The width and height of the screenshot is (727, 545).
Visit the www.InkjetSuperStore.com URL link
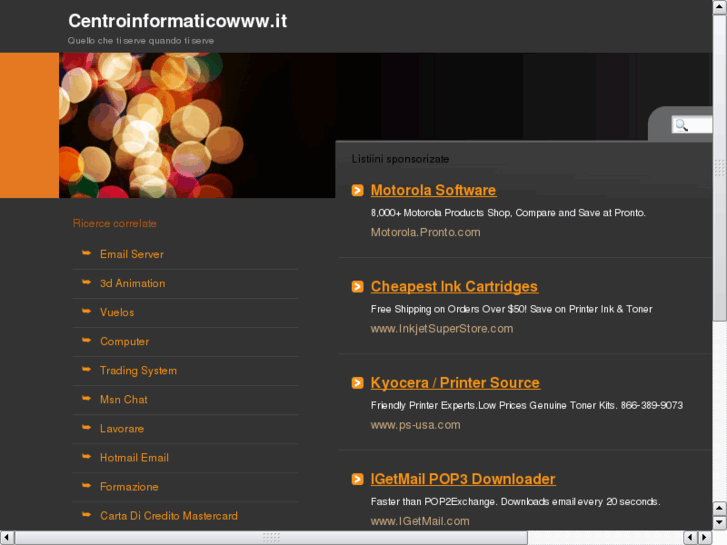click(441, 329)
